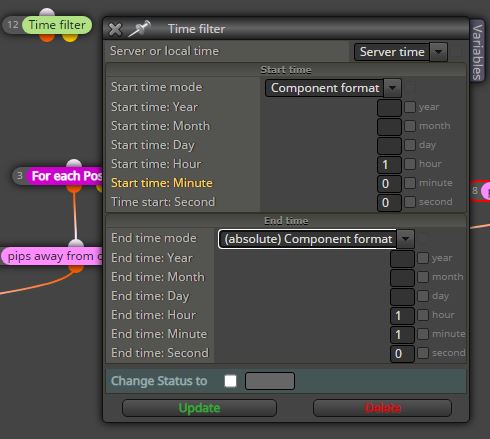Click End time Hour input field
This screenshot has height=439, width=490.
[402, 316]
